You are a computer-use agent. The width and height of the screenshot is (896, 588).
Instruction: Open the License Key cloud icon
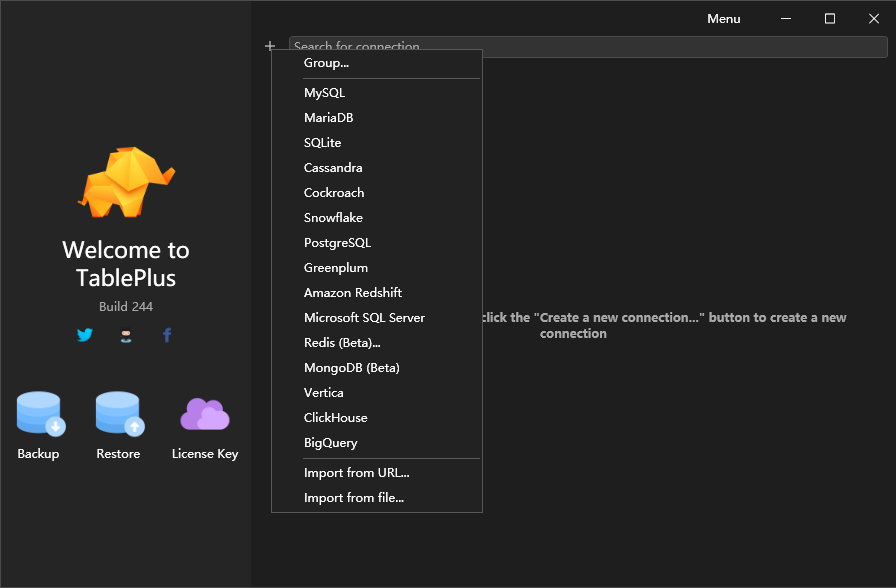coord(205,414)
